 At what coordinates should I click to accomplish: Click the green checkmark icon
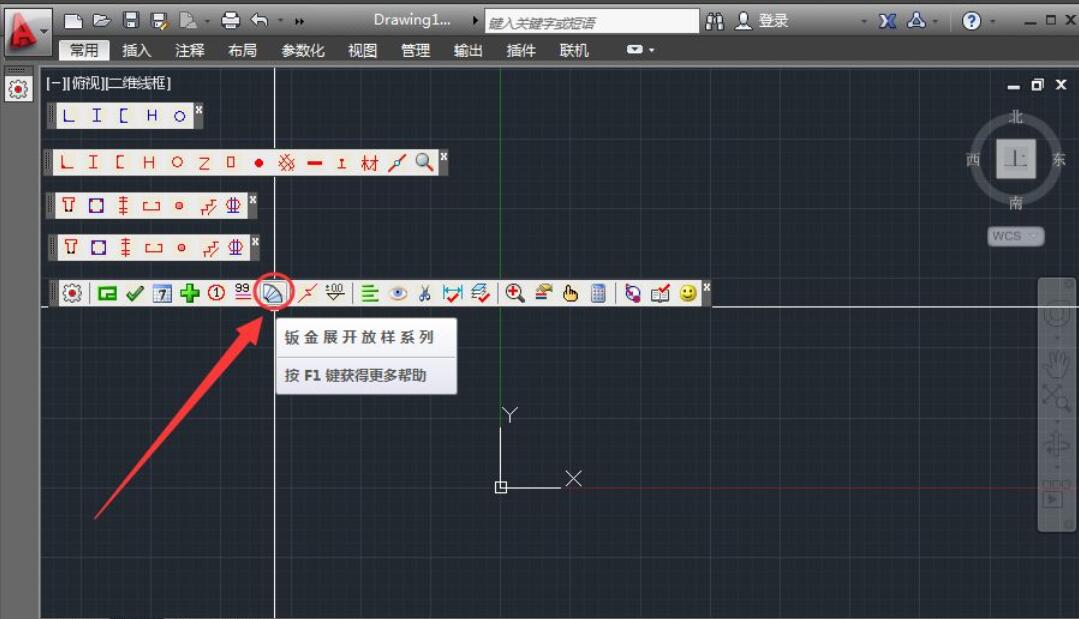point(134,292)
